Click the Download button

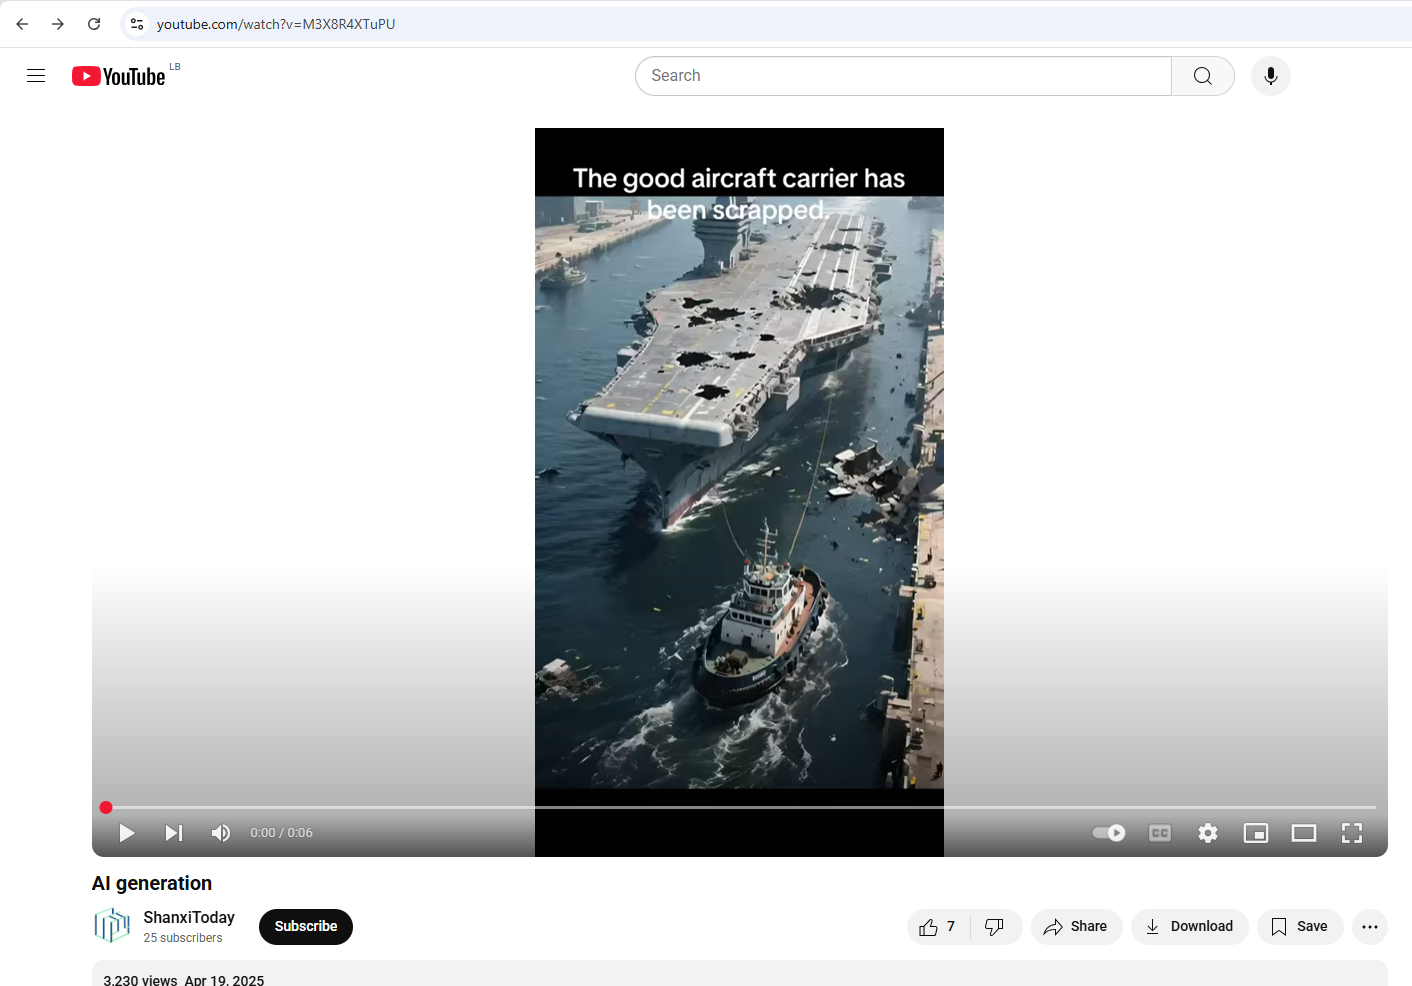pos(1189,927)
